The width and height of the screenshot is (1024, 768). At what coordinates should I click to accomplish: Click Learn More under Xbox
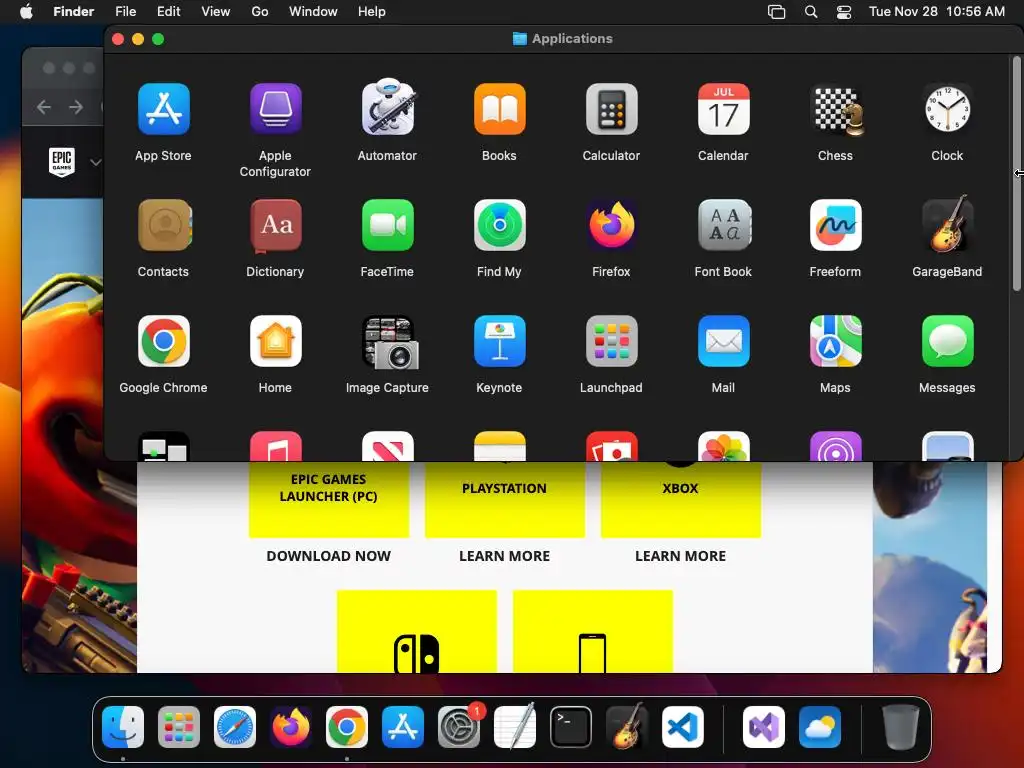click(x=680, y=556)
